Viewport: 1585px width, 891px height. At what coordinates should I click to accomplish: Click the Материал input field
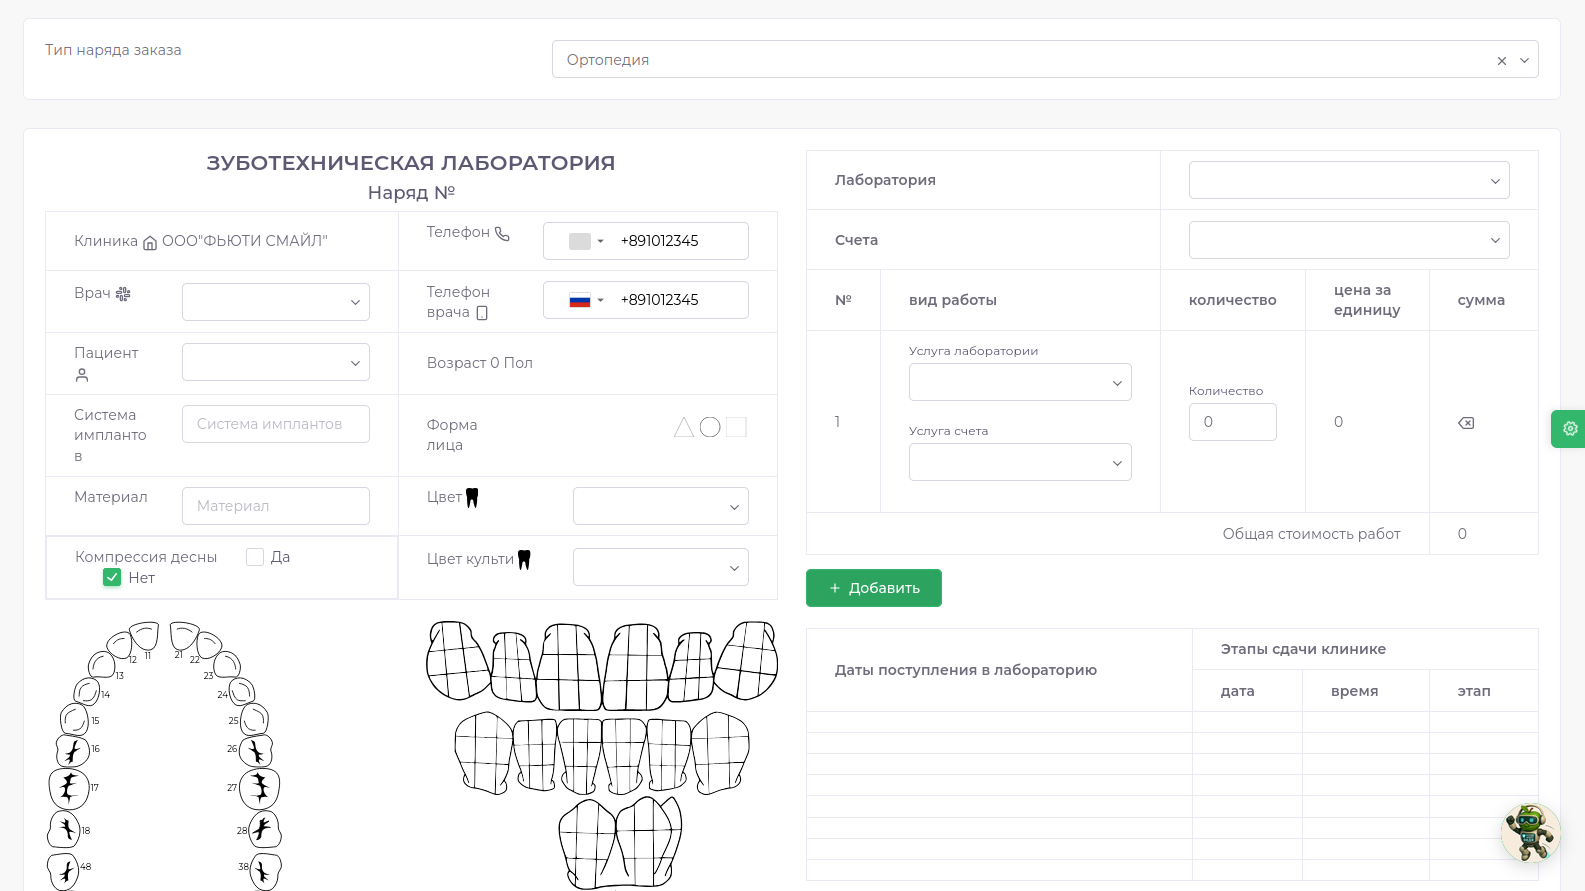[x=276, y=506]
